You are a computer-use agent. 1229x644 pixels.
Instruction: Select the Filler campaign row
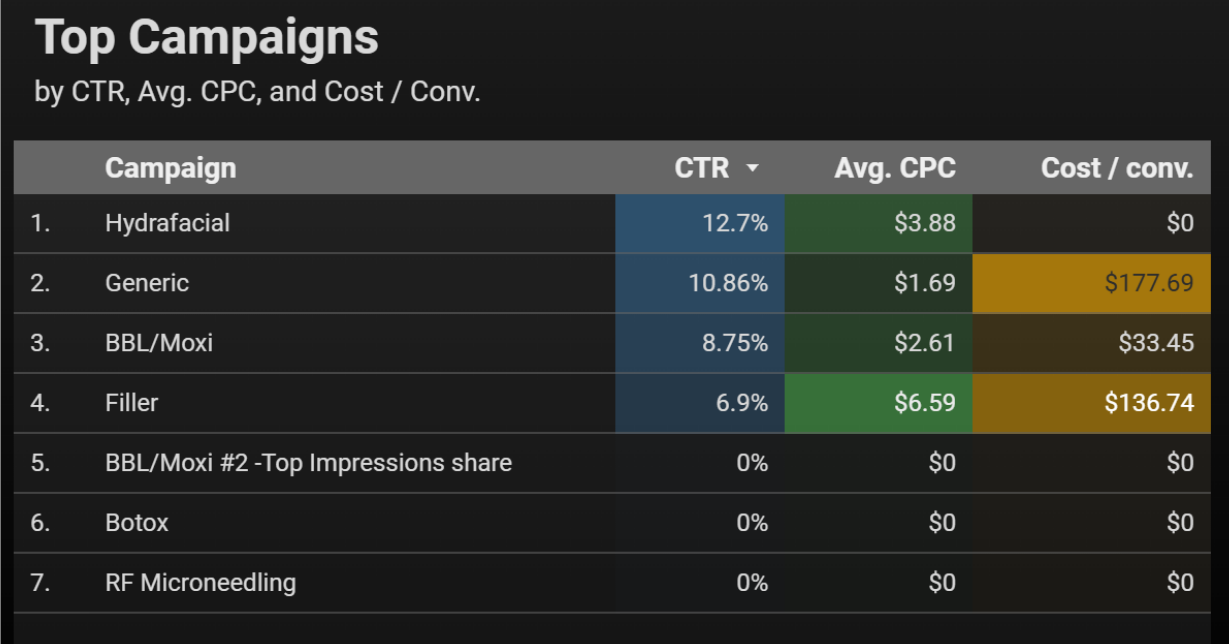tap(132, 403)
